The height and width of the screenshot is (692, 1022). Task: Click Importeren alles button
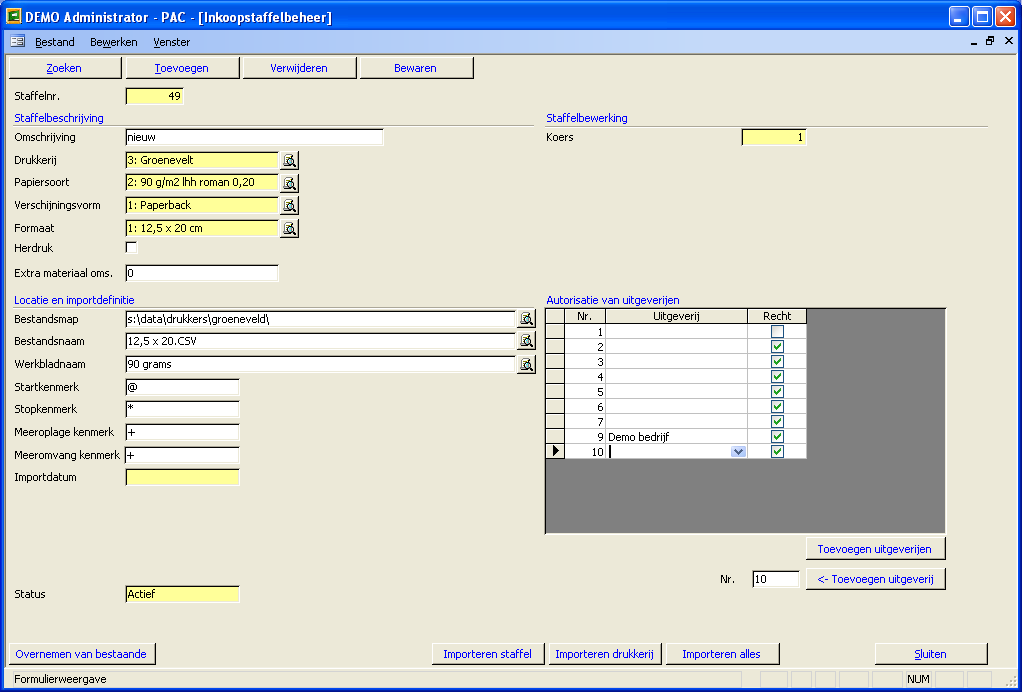click(722, 654)
